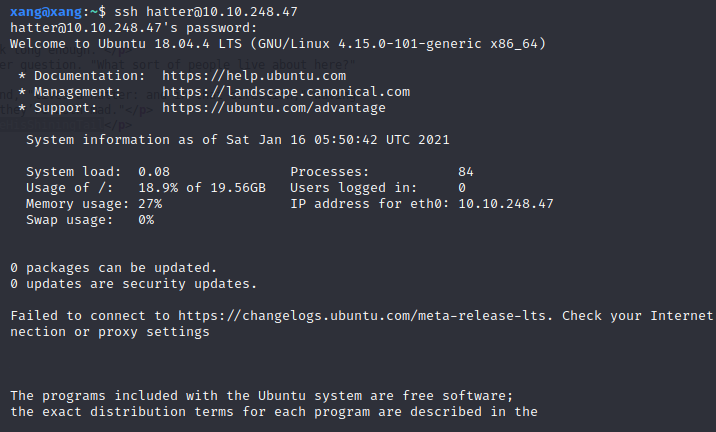Click the Processes count 84
716x432 pixels.
[x=466, y=172]
